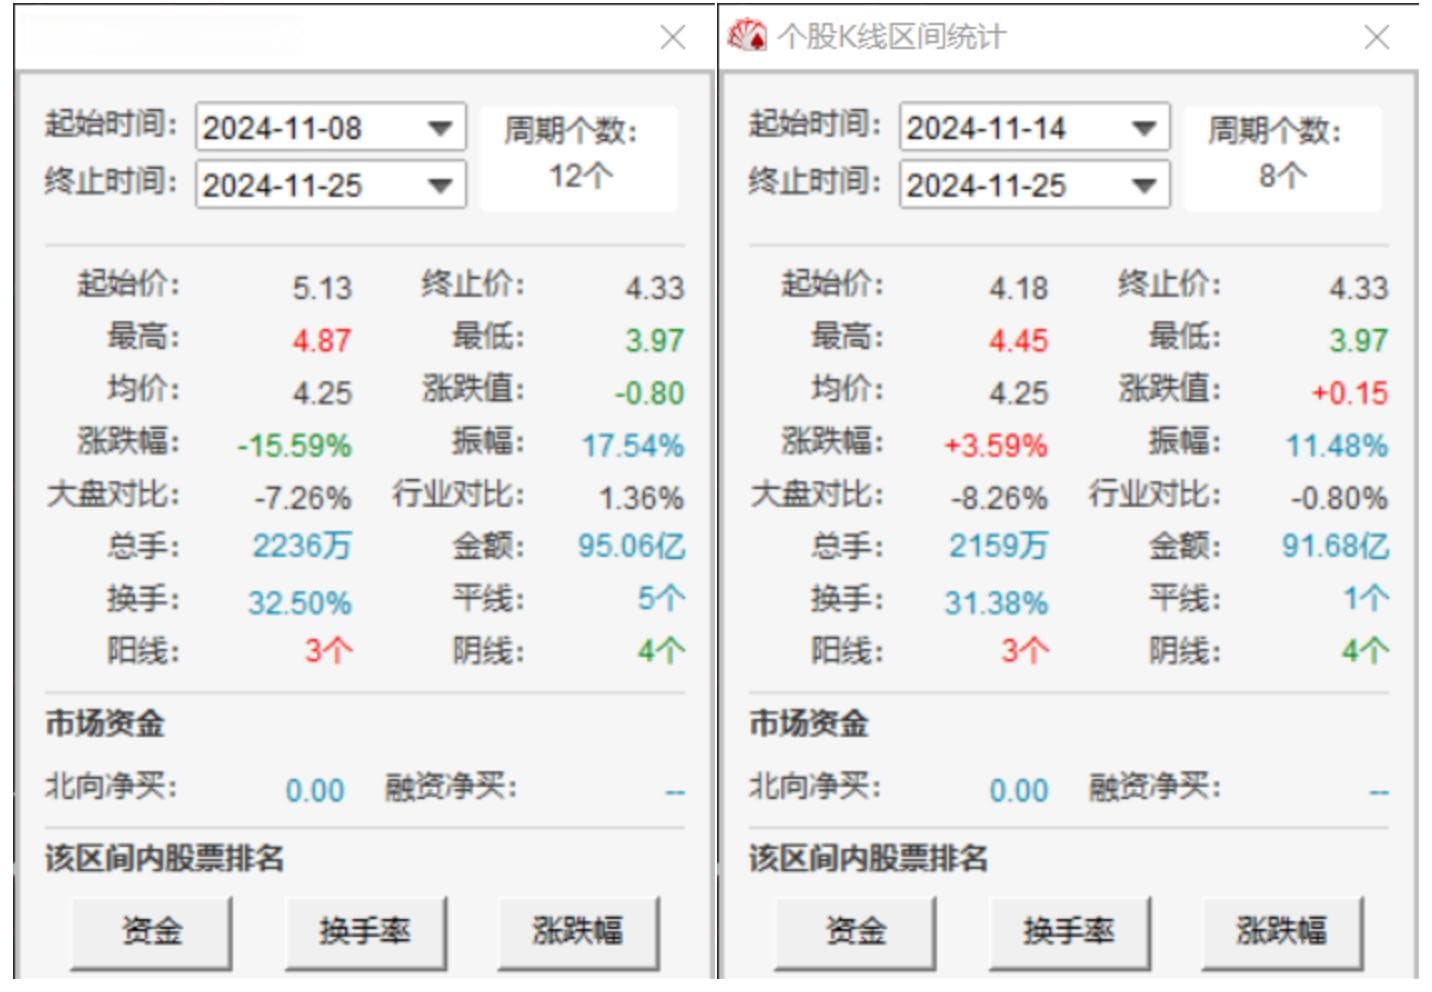Image resolution: width=1432 pixels, height=992 pixels.
Task: Click the +3.59% change percentage value
Action: point(996,445)
